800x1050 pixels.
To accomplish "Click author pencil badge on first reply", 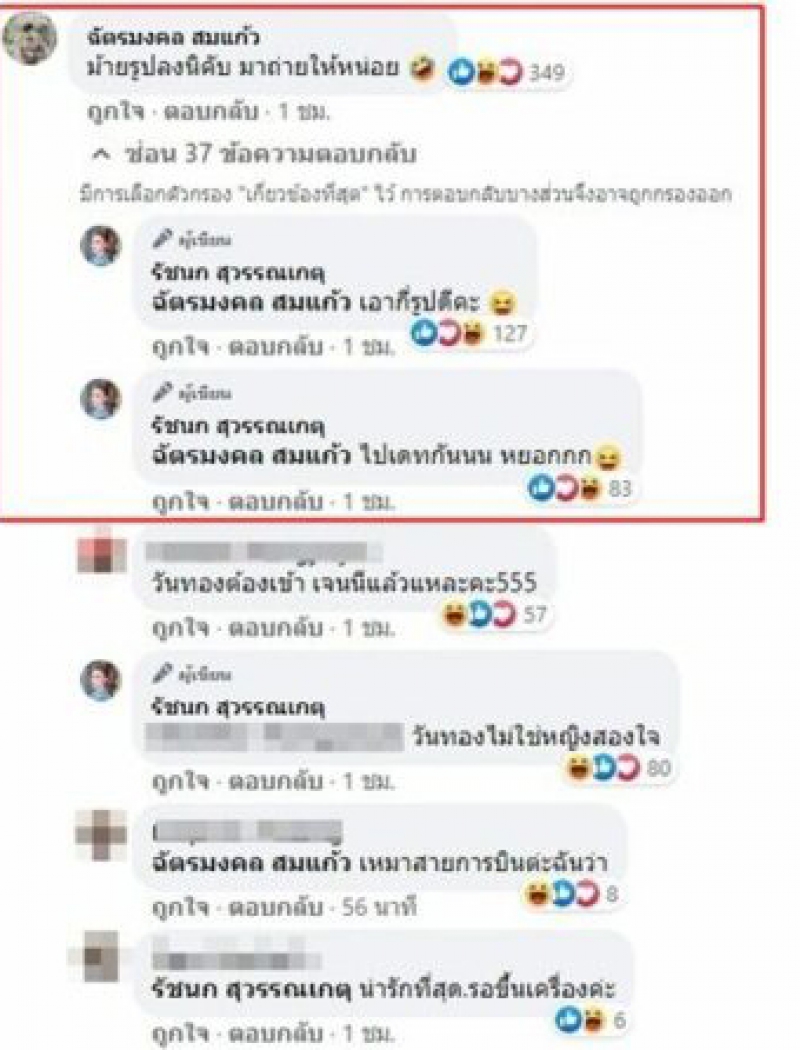I will [163, 239].
